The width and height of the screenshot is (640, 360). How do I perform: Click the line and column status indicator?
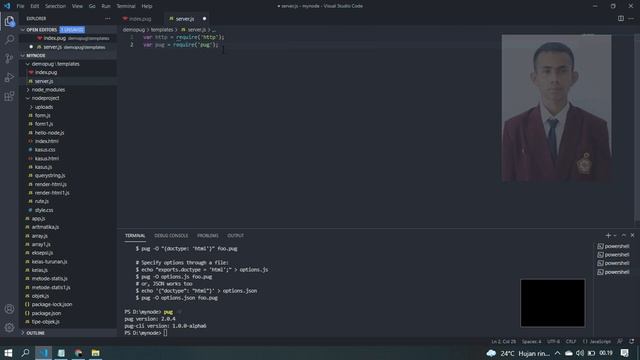503,341
